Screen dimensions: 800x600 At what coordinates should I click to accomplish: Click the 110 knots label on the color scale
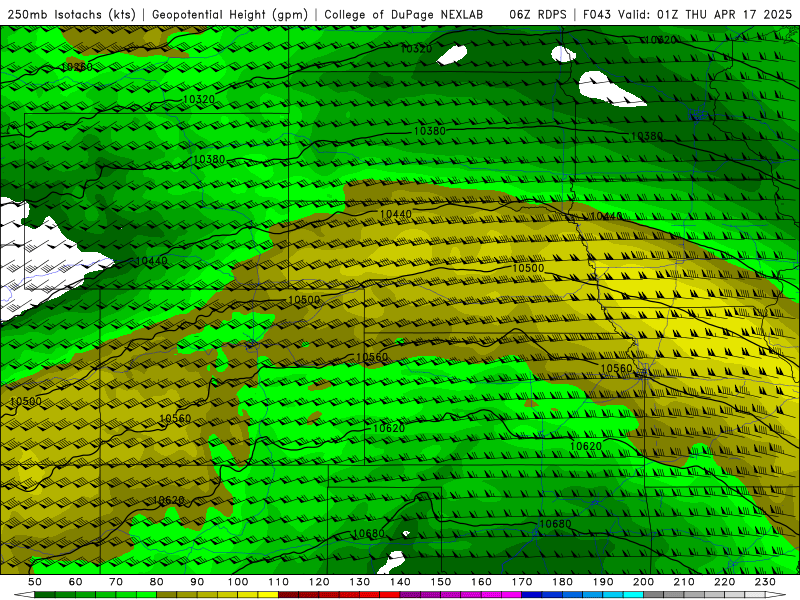coord(279,582)
